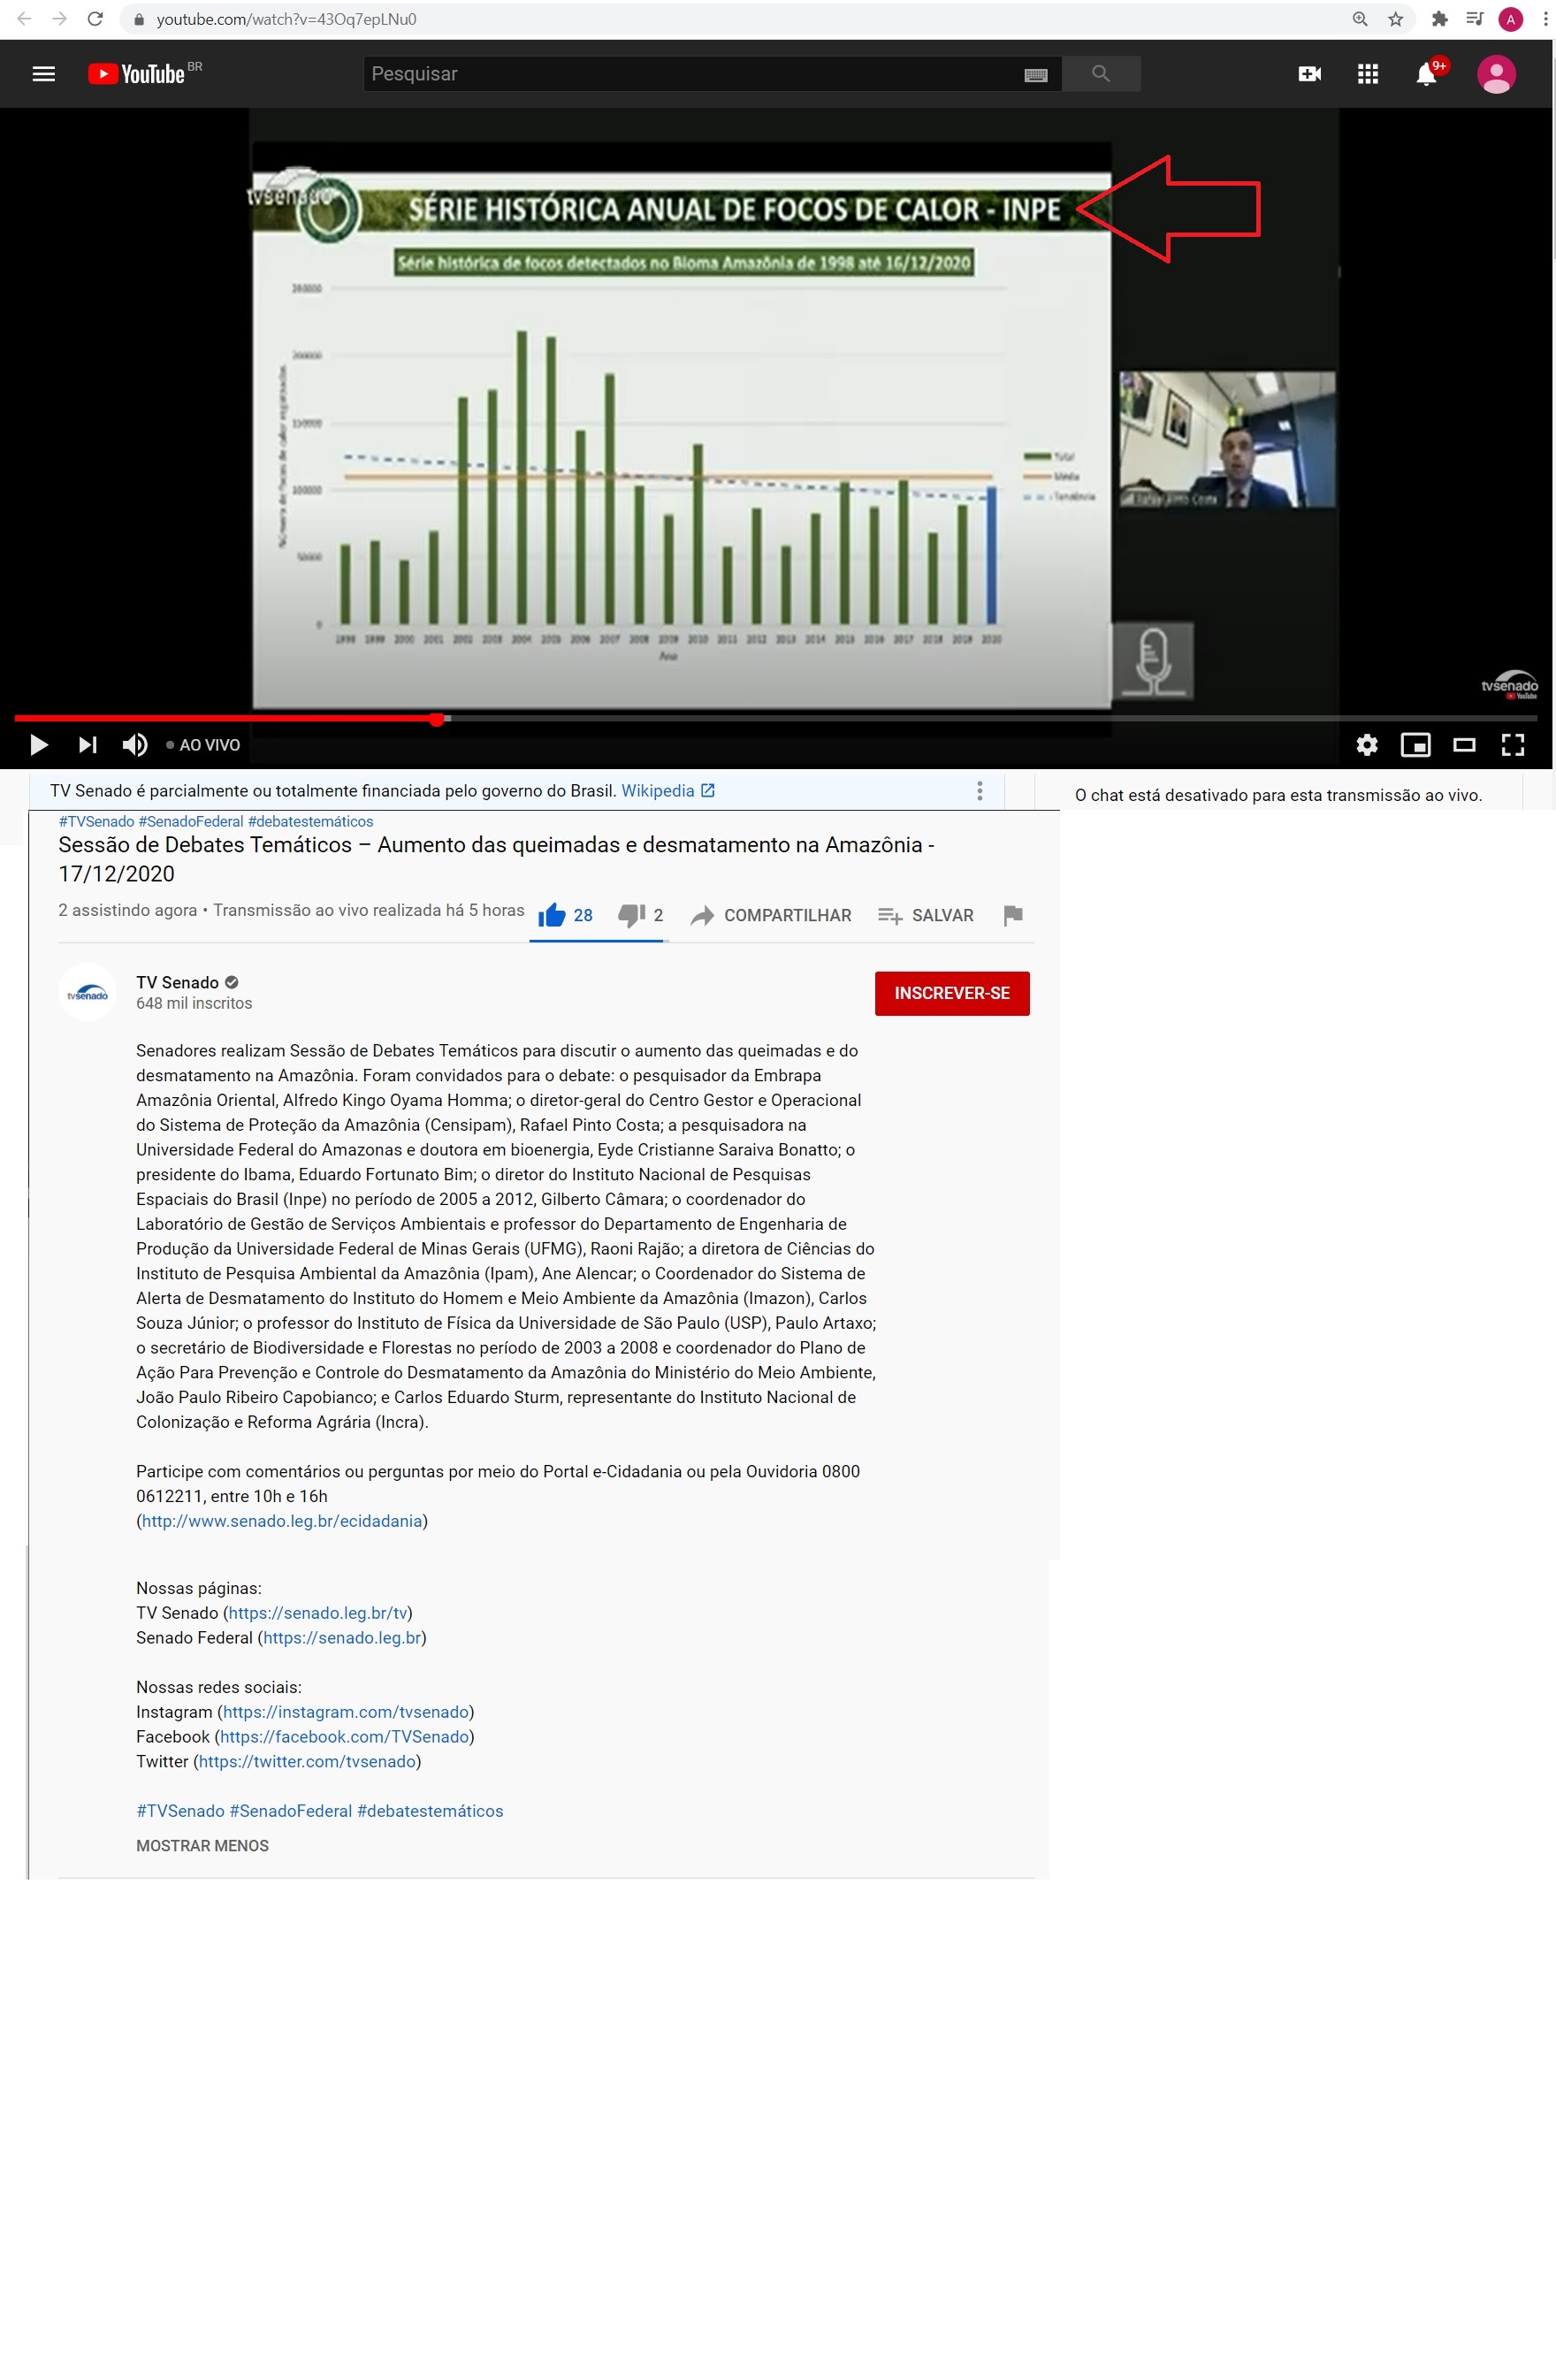1556x2380 pixels.
Task: Play the video
Action: point(39,745)
